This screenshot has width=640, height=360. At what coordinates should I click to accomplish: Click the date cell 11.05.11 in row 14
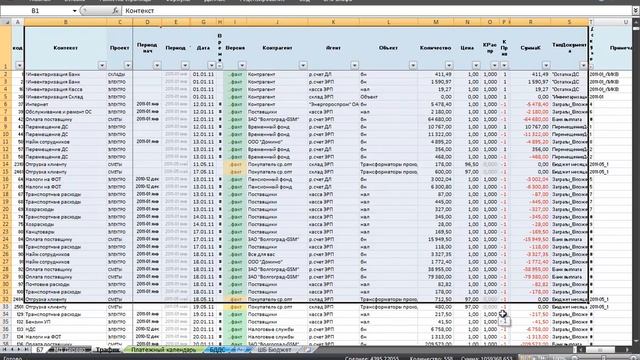coord(203,164)
